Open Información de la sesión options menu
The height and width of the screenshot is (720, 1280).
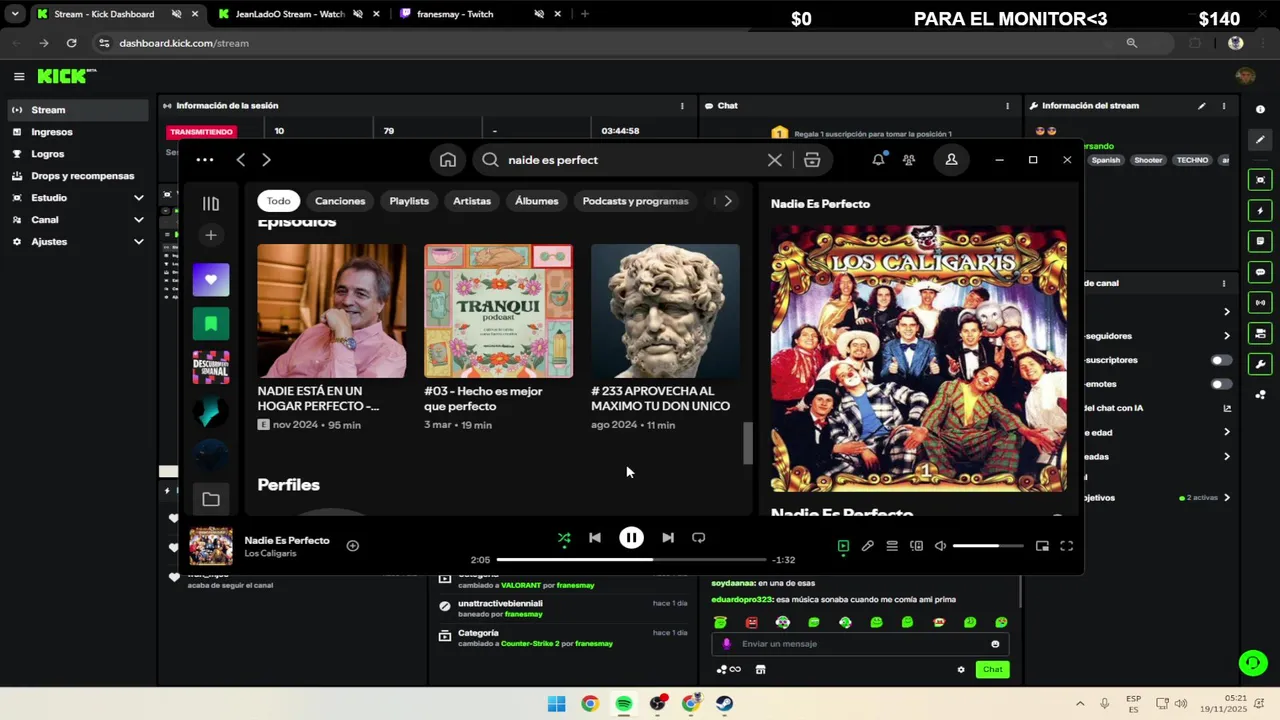(x=682, y=106)
